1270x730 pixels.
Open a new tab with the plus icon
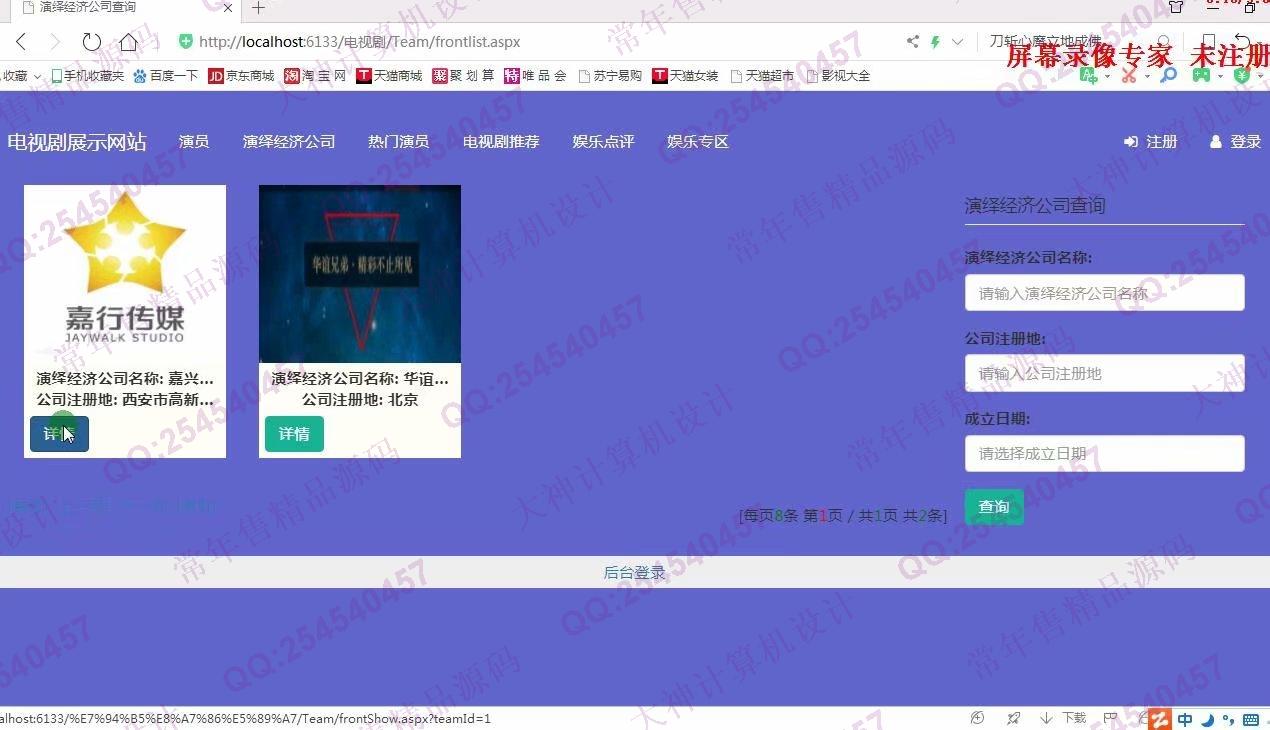(258, 8)
